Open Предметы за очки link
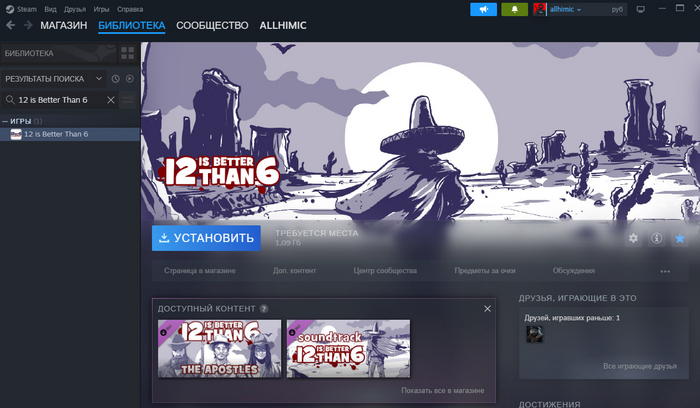This screenshot has width=700, height=408. point(485,271)
